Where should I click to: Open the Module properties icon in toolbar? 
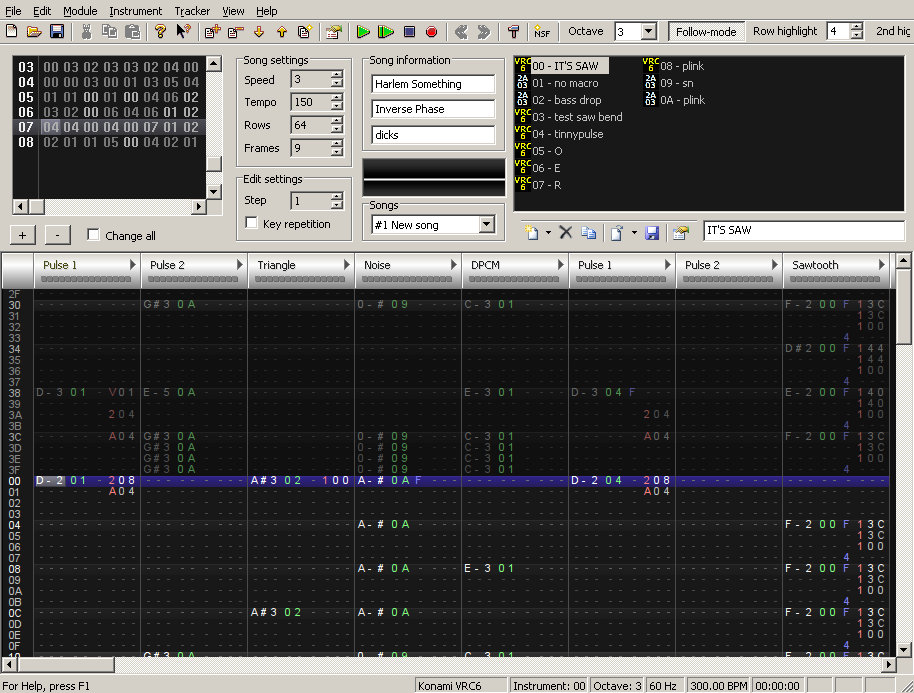click(333, 32)
